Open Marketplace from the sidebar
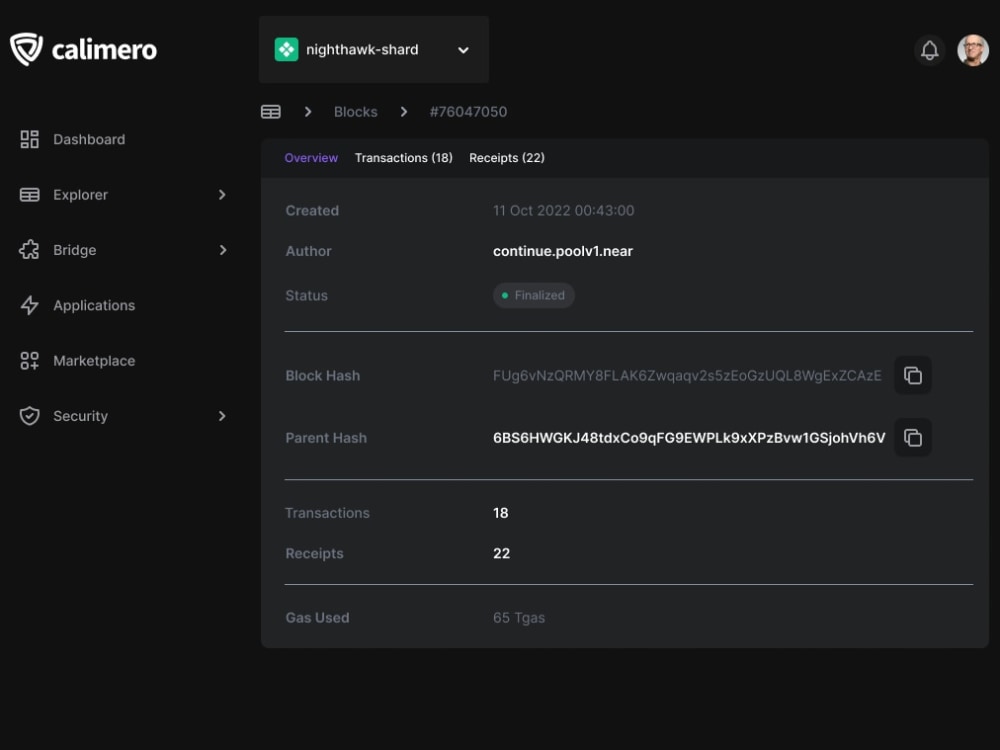 (x=94, y=360)
